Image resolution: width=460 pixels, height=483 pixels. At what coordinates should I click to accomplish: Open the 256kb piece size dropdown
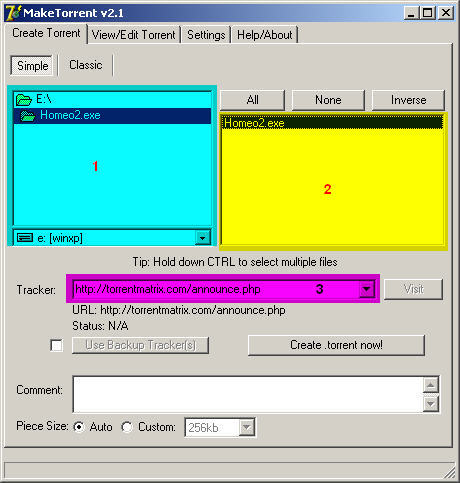click(x=246, y=427)
